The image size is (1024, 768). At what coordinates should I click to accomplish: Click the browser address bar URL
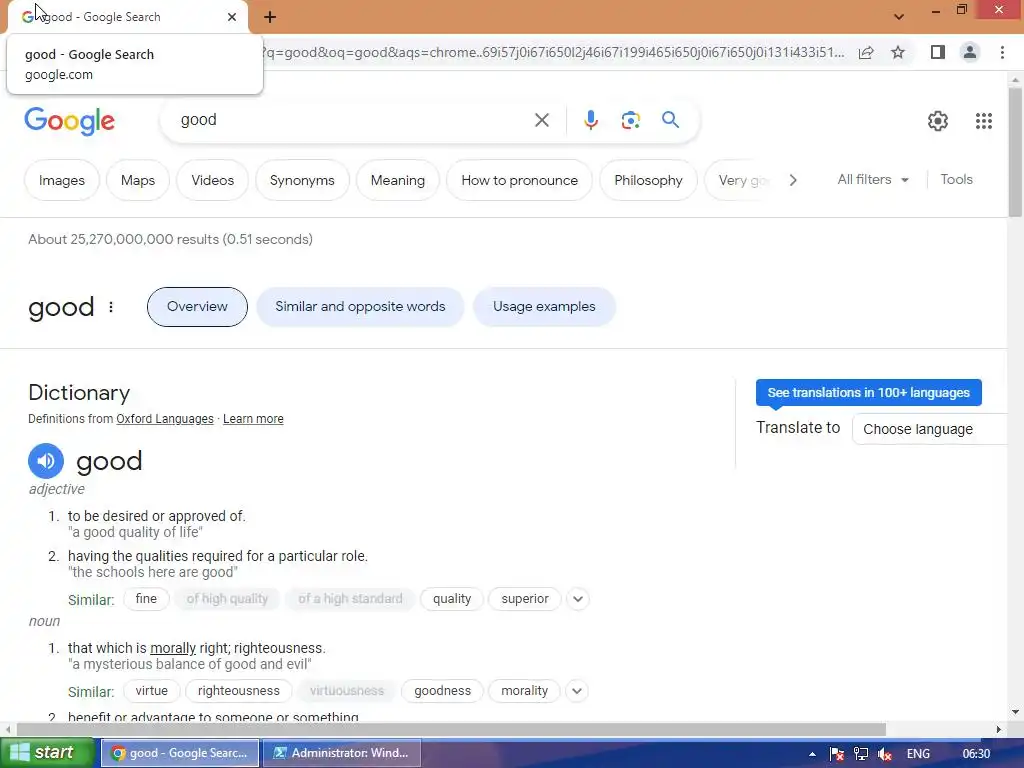click(552, 52)
